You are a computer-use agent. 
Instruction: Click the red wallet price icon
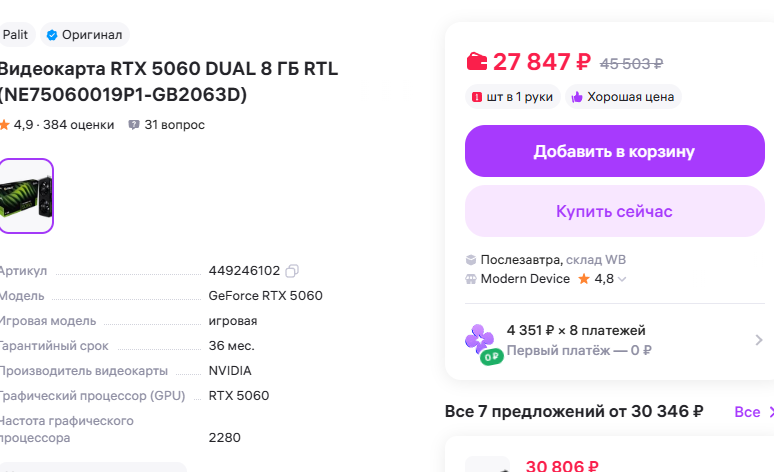pyautogui.click(x=477, y=62)
